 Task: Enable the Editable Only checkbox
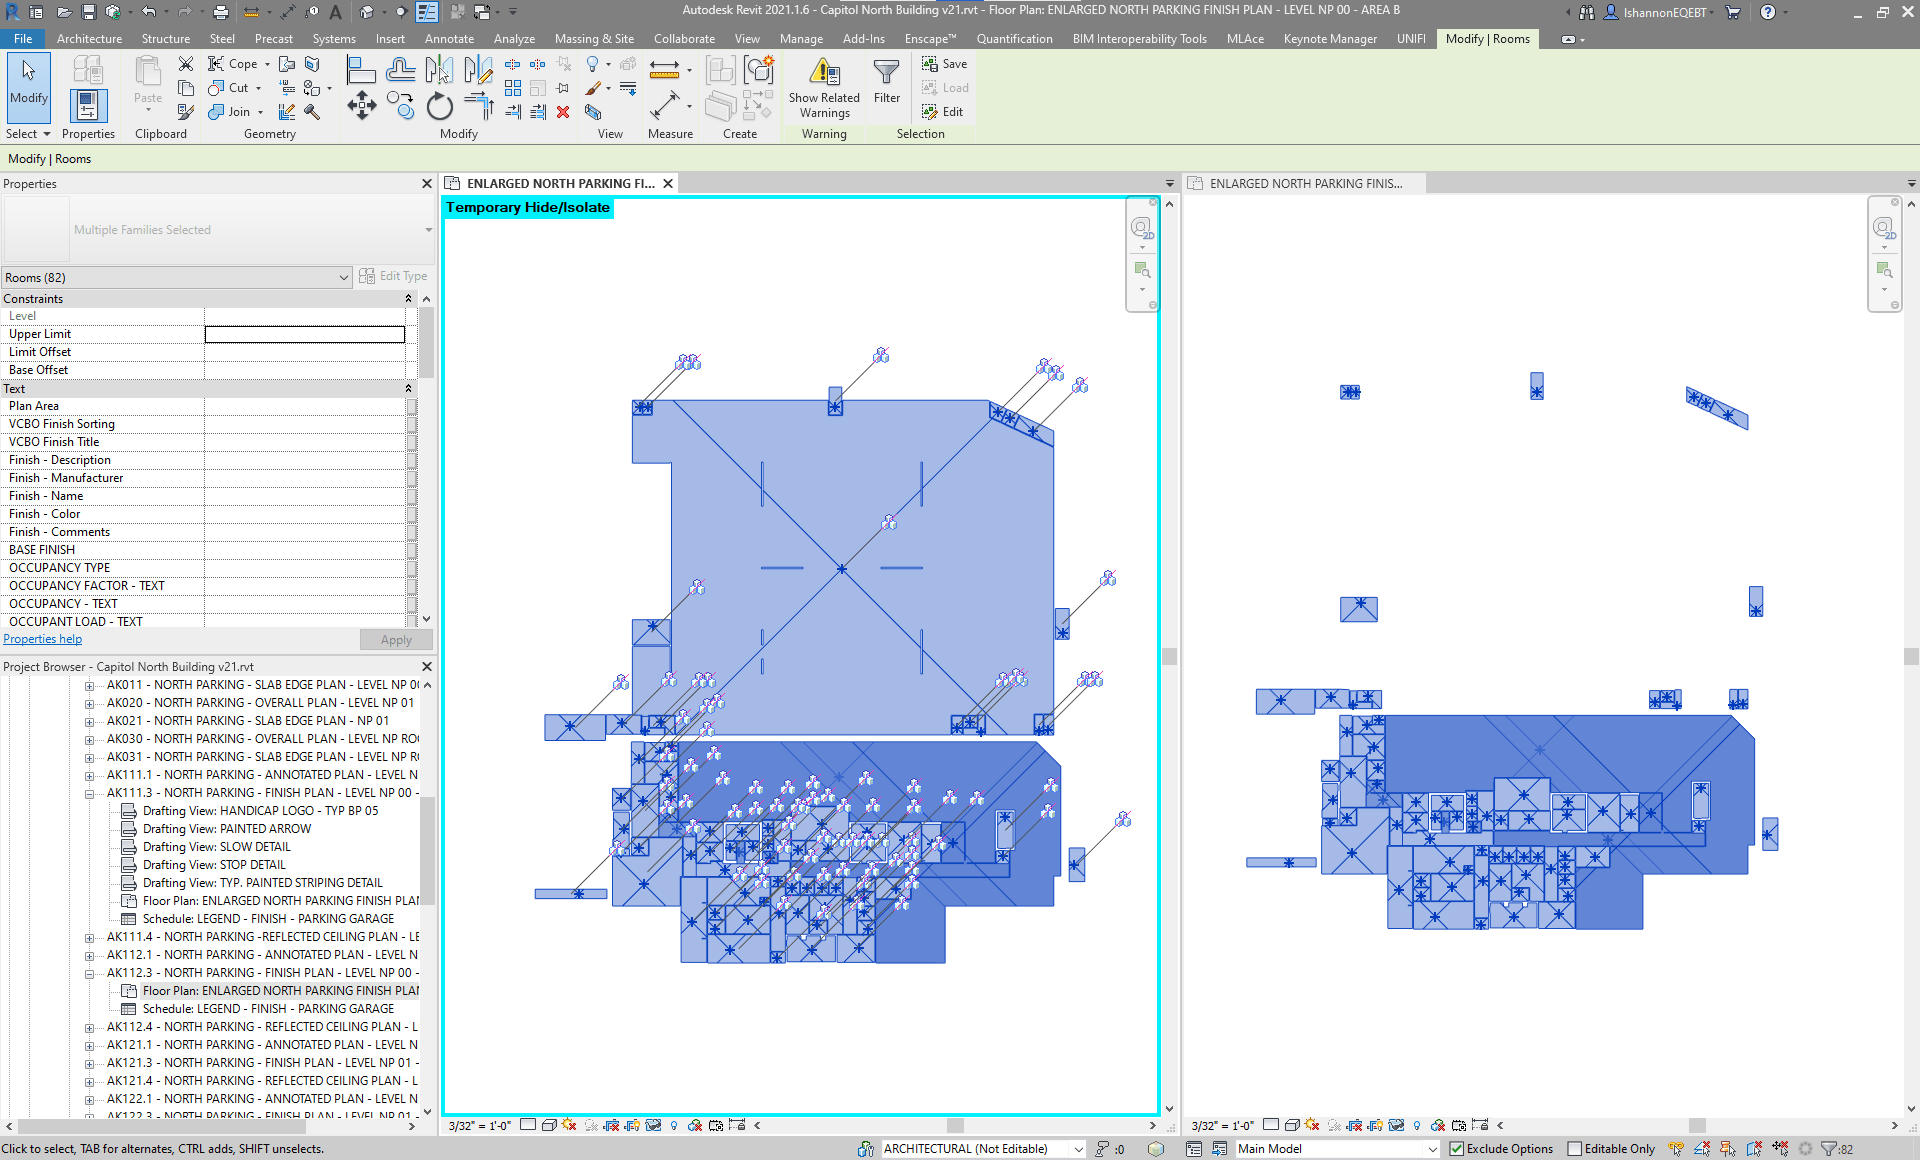coord(1573,1149)
